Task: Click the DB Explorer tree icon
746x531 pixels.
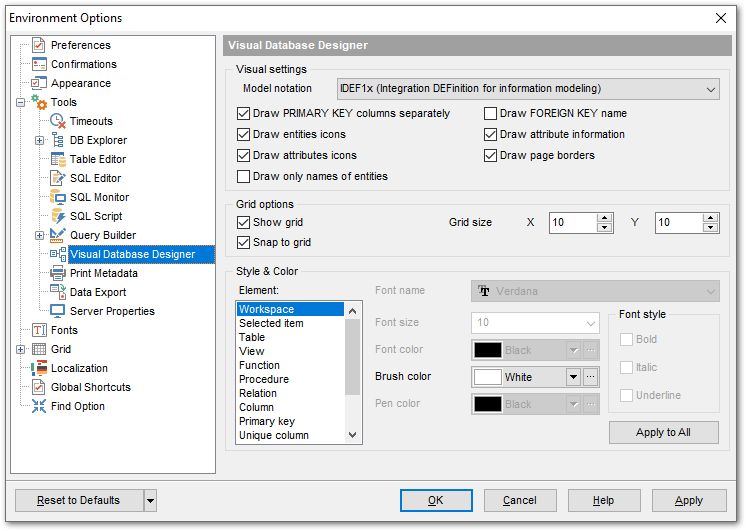Action: point(58,140)
